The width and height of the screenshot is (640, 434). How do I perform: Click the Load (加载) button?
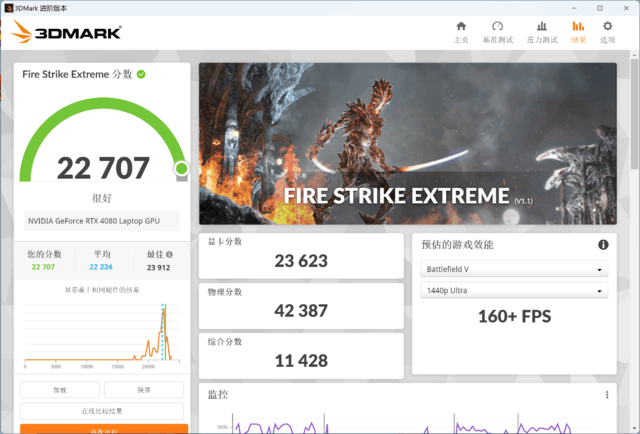[60, 390]
